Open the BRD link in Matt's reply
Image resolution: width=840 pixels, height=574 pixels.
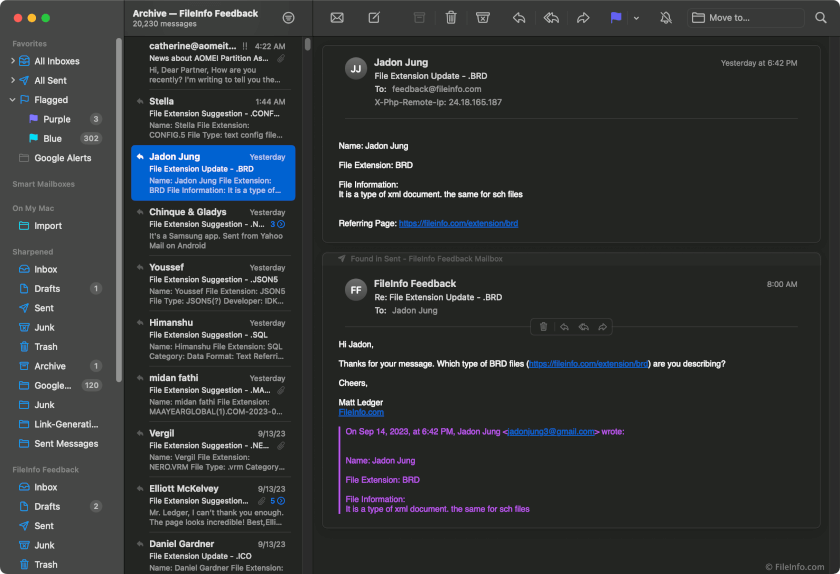click(588, 363)
